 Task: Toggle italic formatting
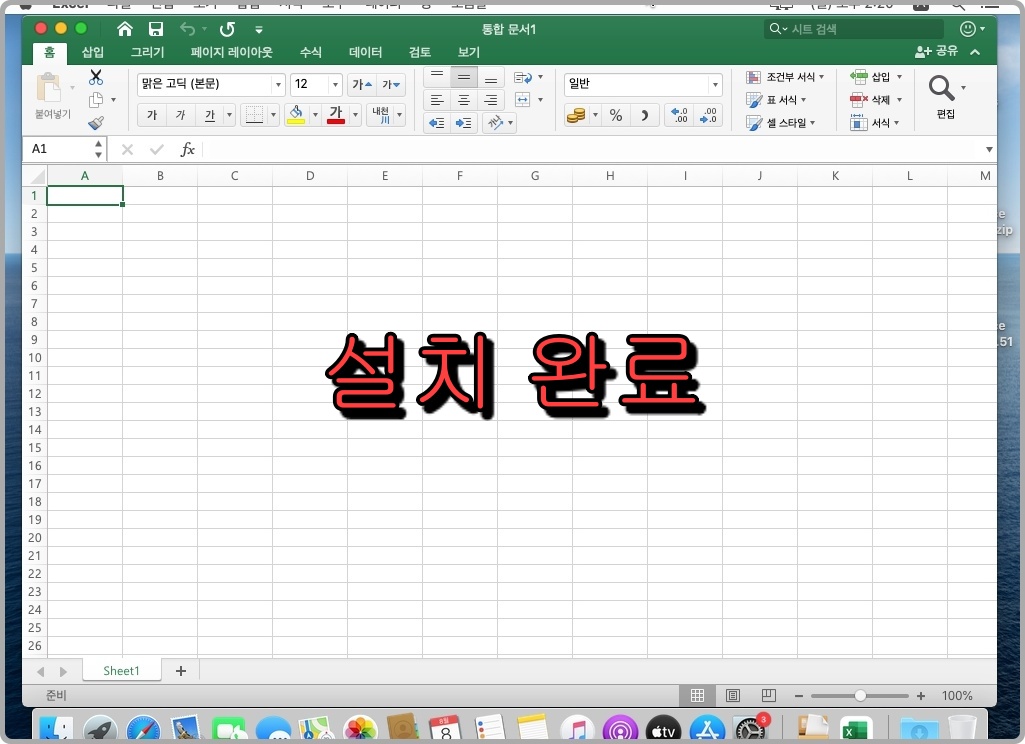(182, 115)
